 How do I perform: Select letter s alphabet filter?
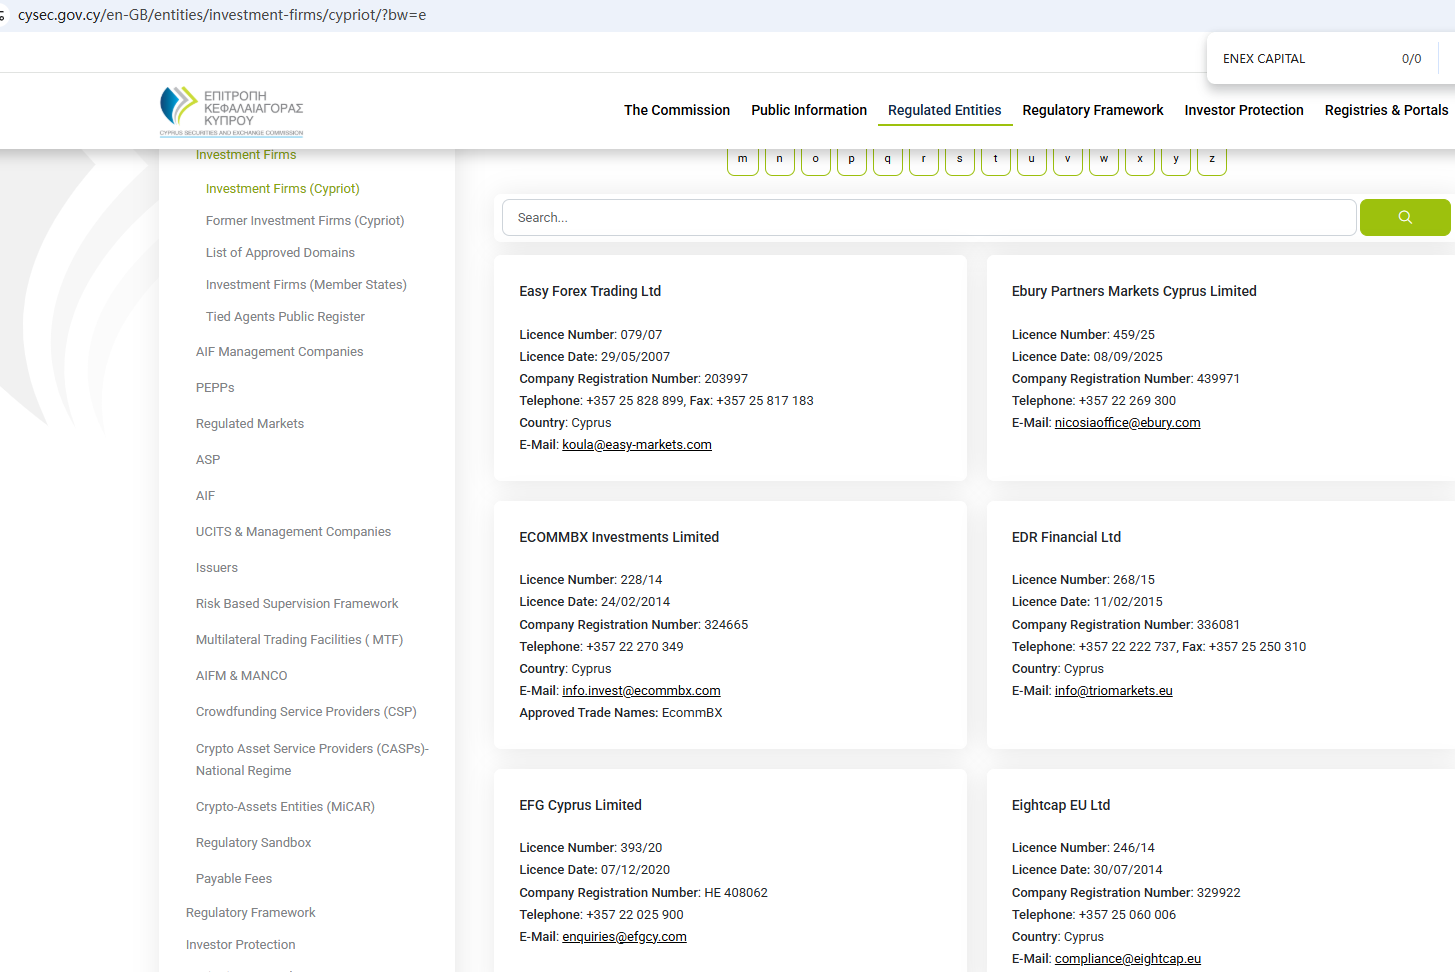pos(959,160)
